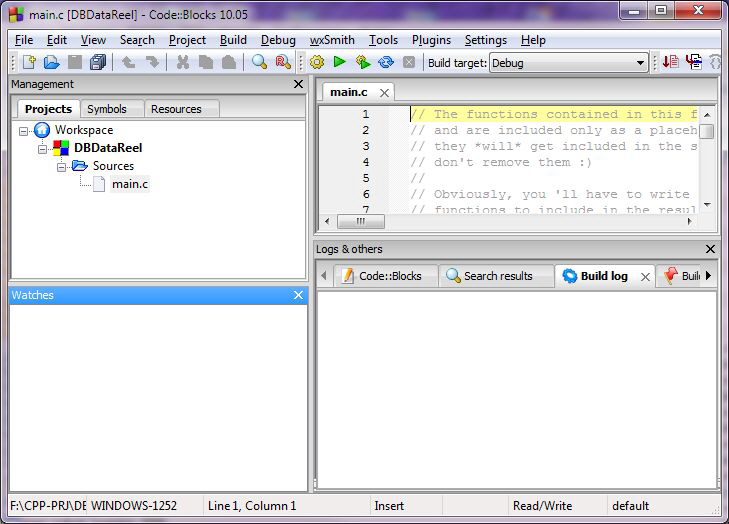729x524 pixels.
Task: Collapse the DBDataReel project node
Action: tap(42, 149)
